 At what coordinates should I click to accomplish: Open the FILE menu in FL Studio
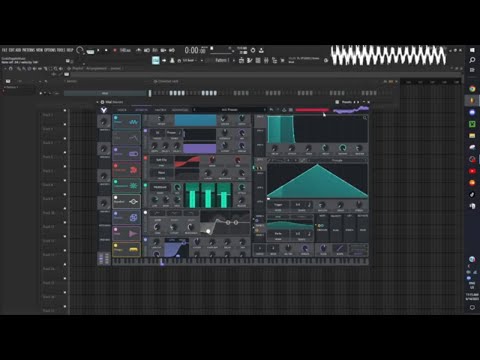click(x=5, y=50)
